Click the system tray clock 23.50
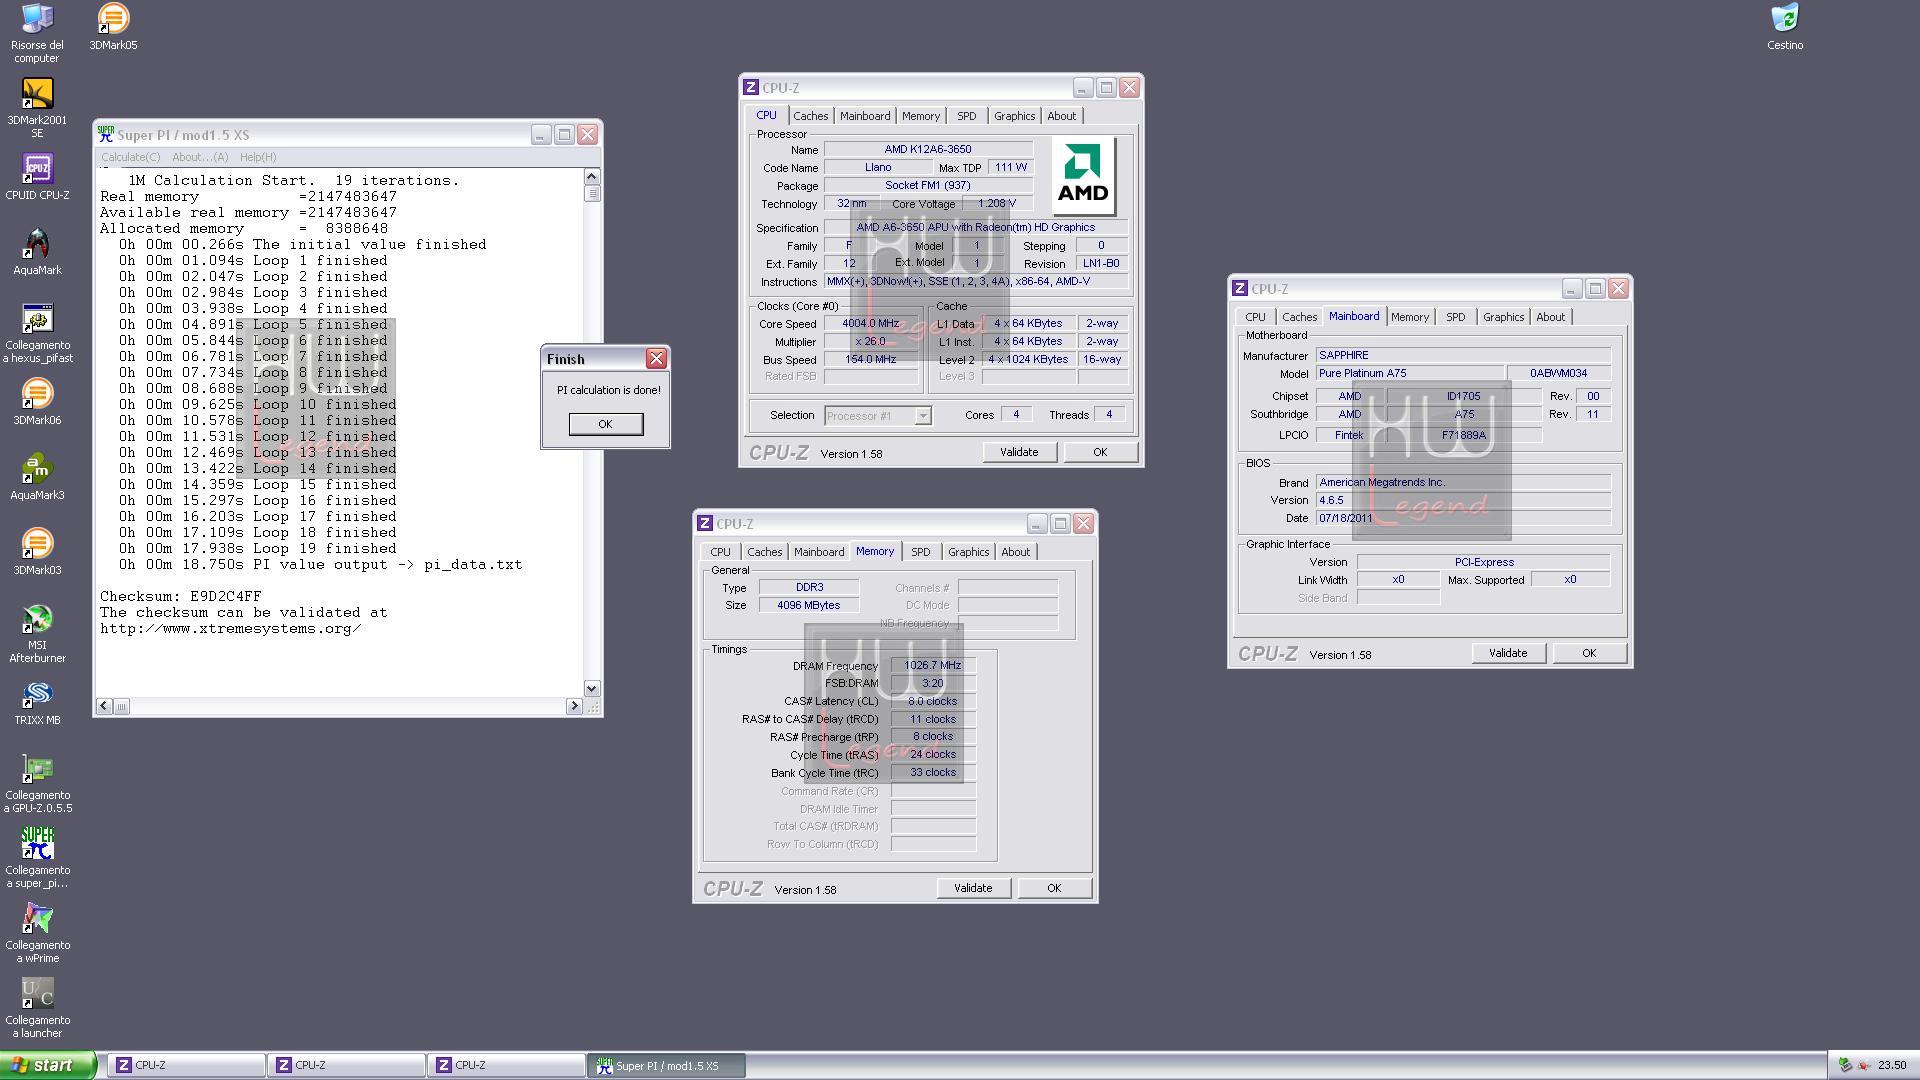This screenshot has height=1080, width=1920. pos(1892,1066)
